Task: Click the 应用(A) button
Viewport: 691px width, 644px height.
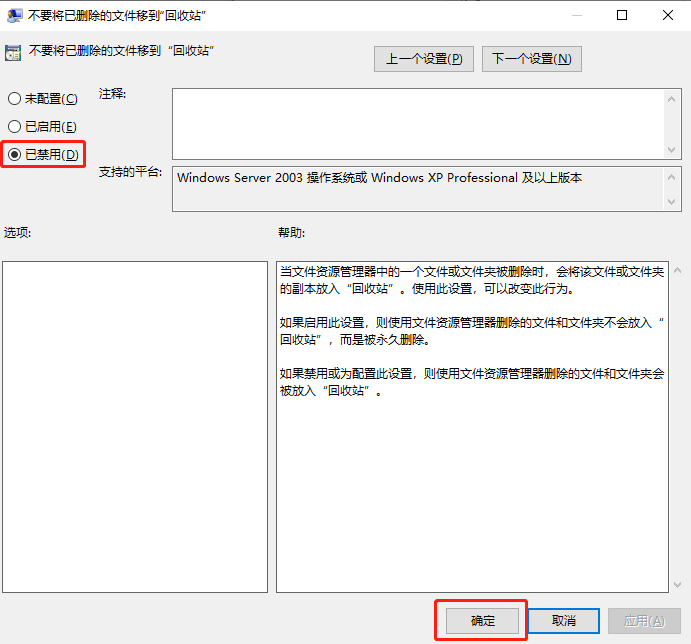Action: pyautogui.click(x=644, y=621)
